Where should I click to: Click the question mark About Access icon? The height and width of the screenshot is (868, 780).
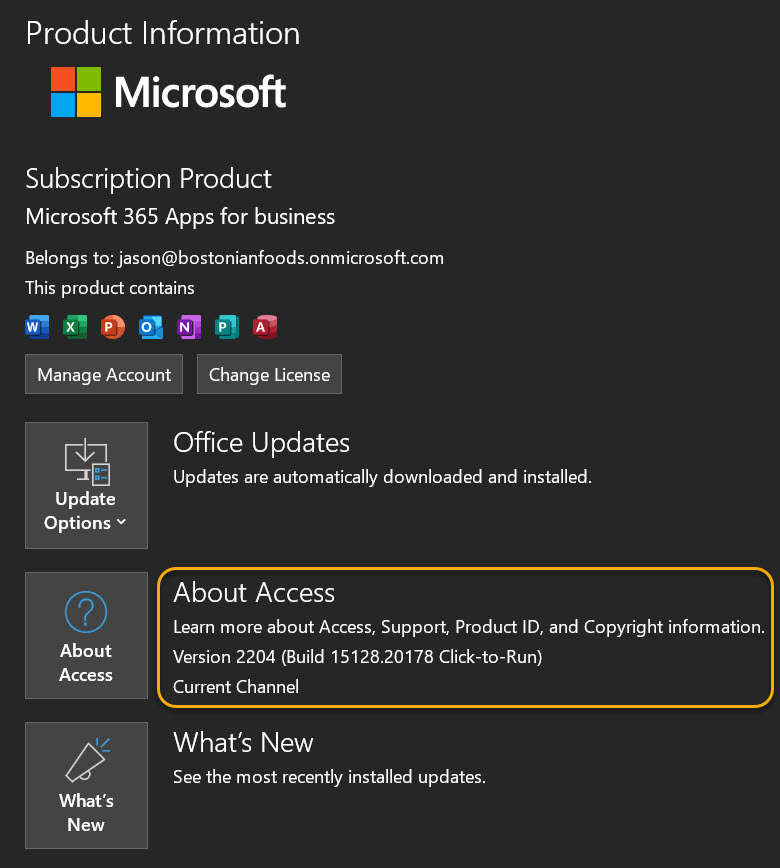pos(86,611)
